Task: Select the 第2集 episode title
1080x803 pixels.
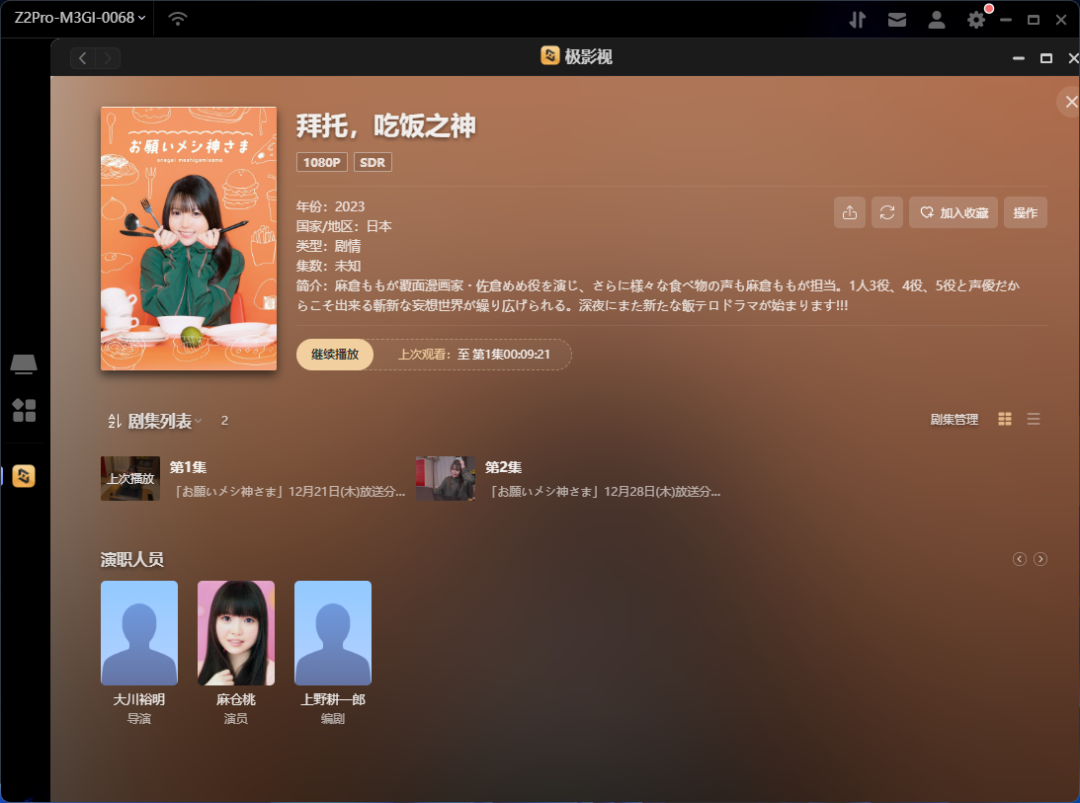Action: tap(503, 467)
